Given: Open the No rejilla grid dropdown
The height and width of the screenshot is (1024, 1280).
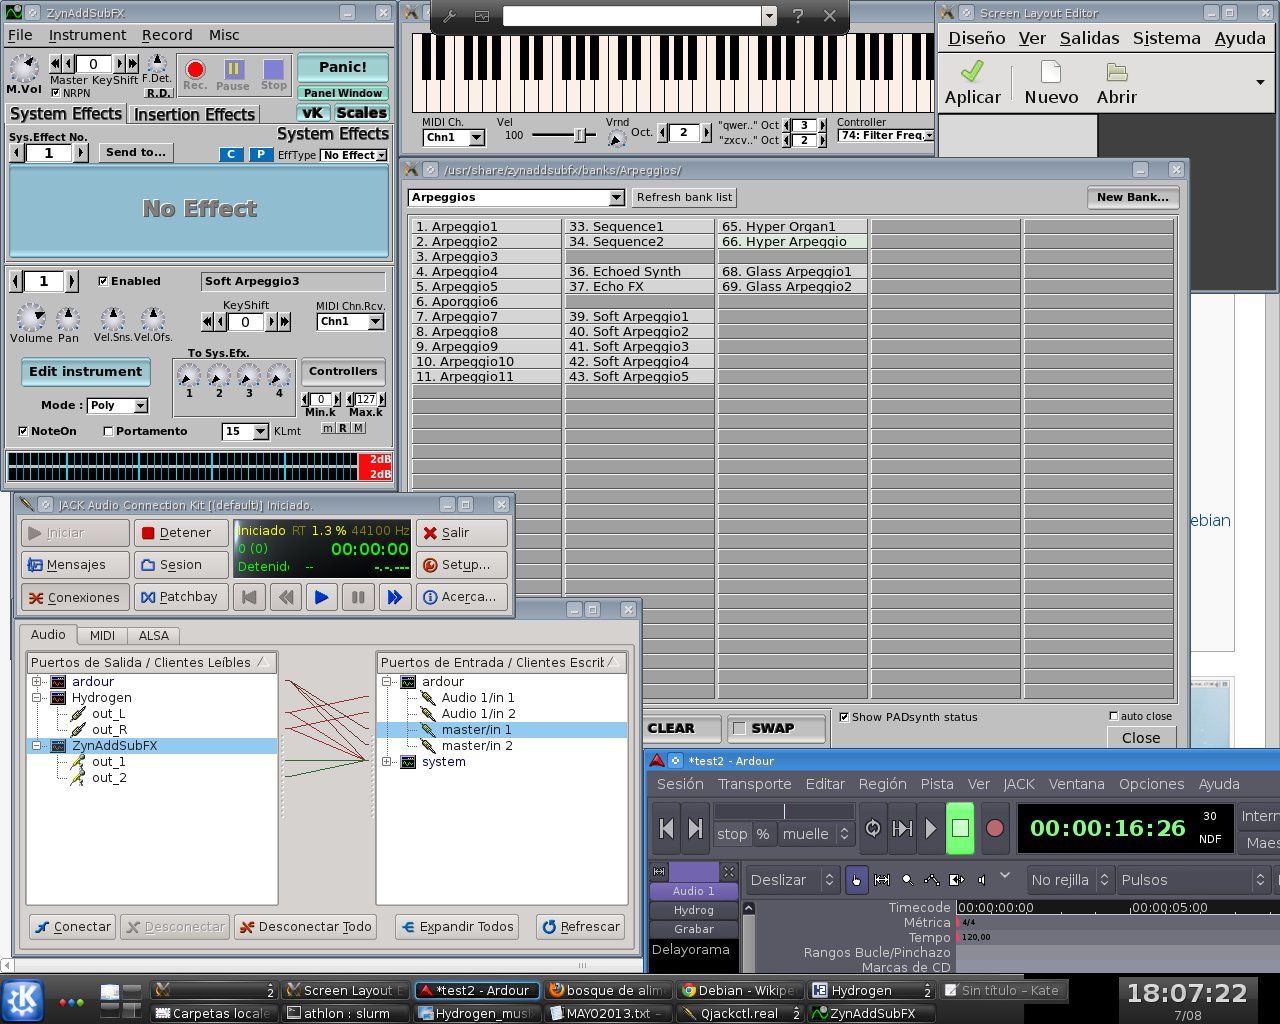Looking at the screenshot, I should point(1070,880).
